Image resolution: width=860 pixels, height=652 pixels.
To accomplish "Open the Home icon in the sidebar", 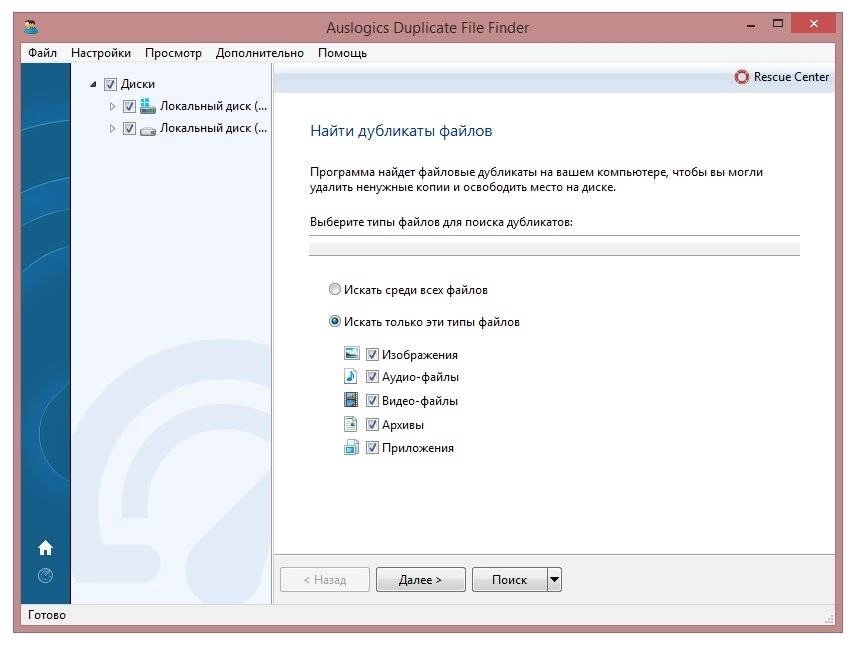I will (46, 547).
